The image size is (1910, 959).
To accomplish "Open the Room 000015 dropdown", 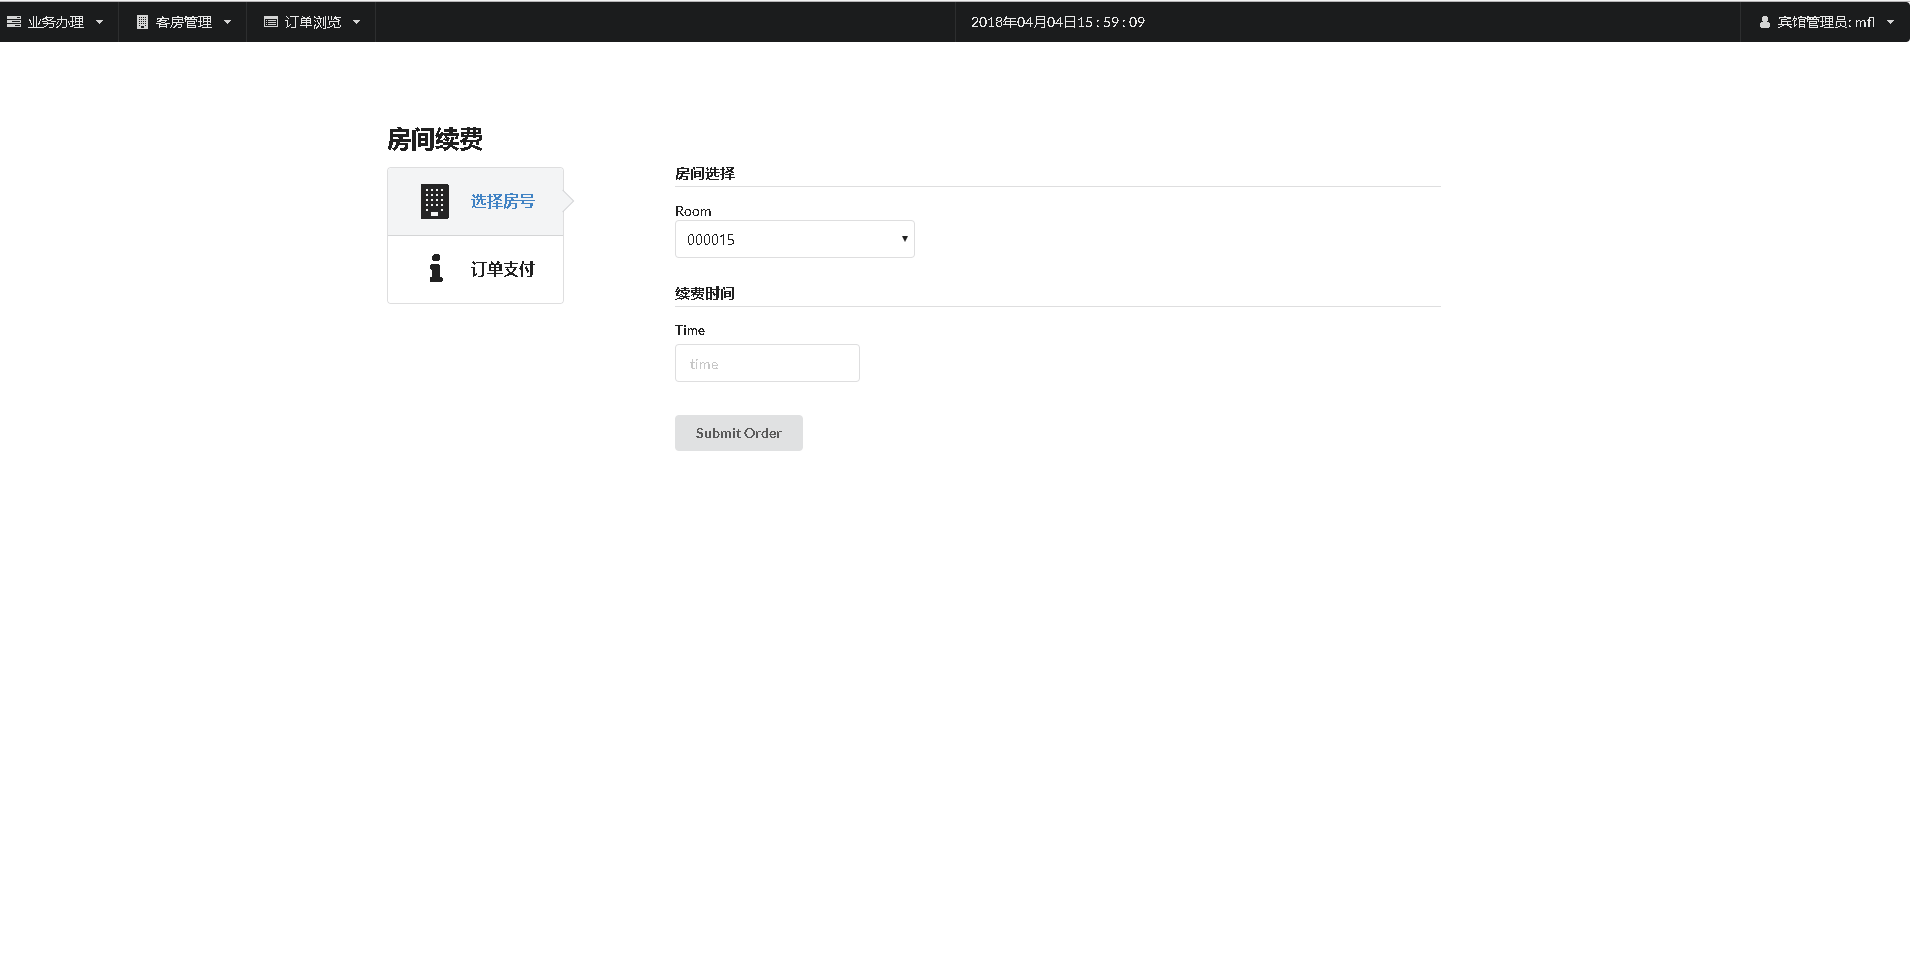I will (x=794, y=239).
